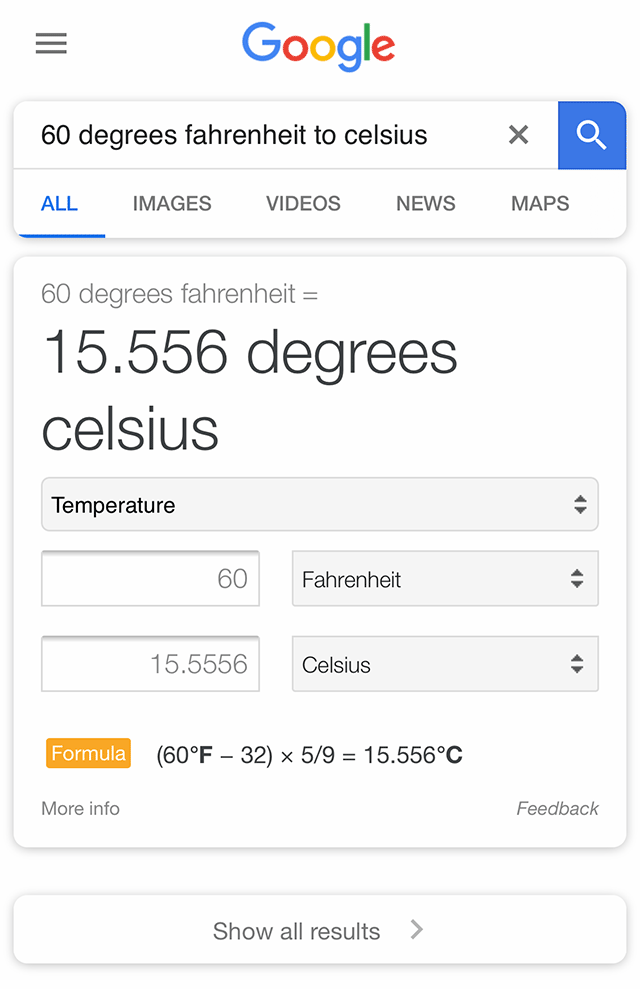Open the NEWS tab
Viewport: 640px width, 989px height.
pyautogui.click(x=426, y=204)
